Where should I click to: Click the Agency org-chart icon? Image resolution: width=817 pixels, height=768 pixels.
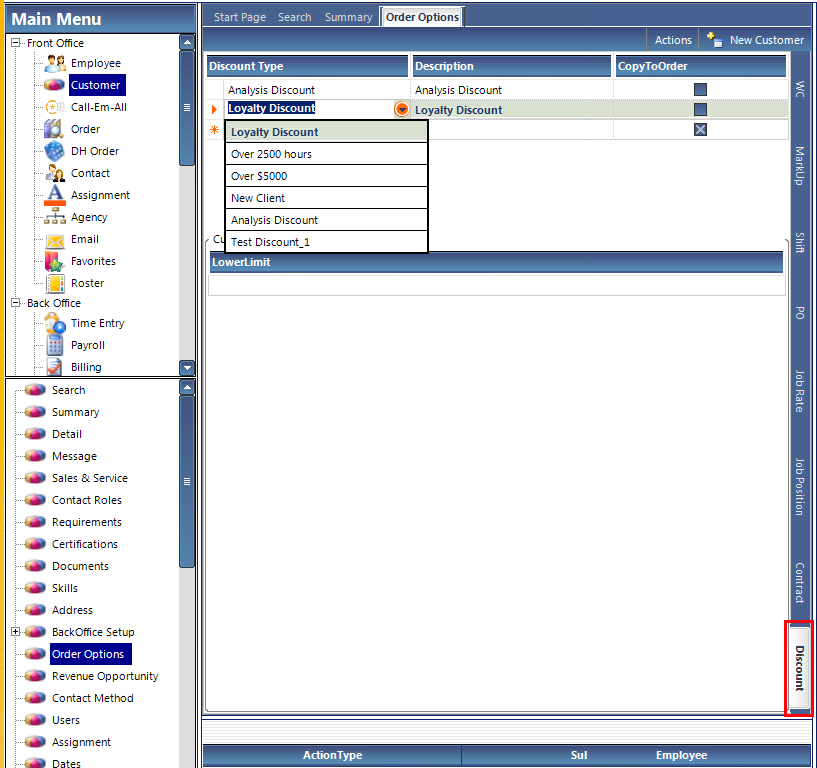pyautogui.click(x=55, y=217)
